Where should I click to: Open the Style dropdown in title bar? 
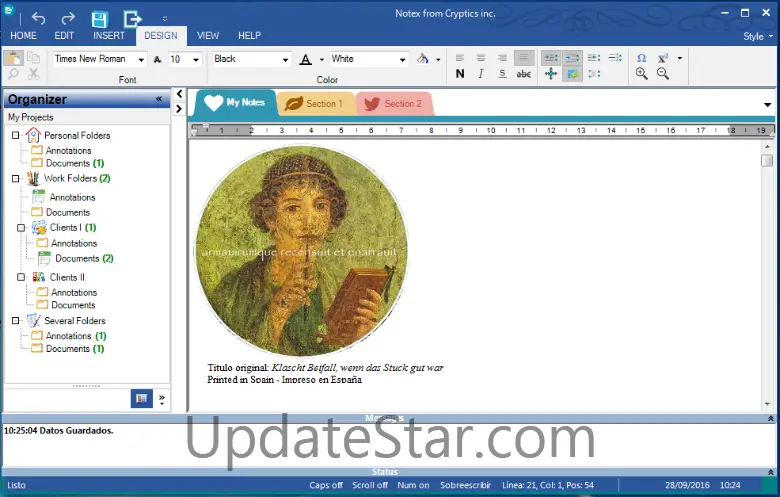pos(758,36)
